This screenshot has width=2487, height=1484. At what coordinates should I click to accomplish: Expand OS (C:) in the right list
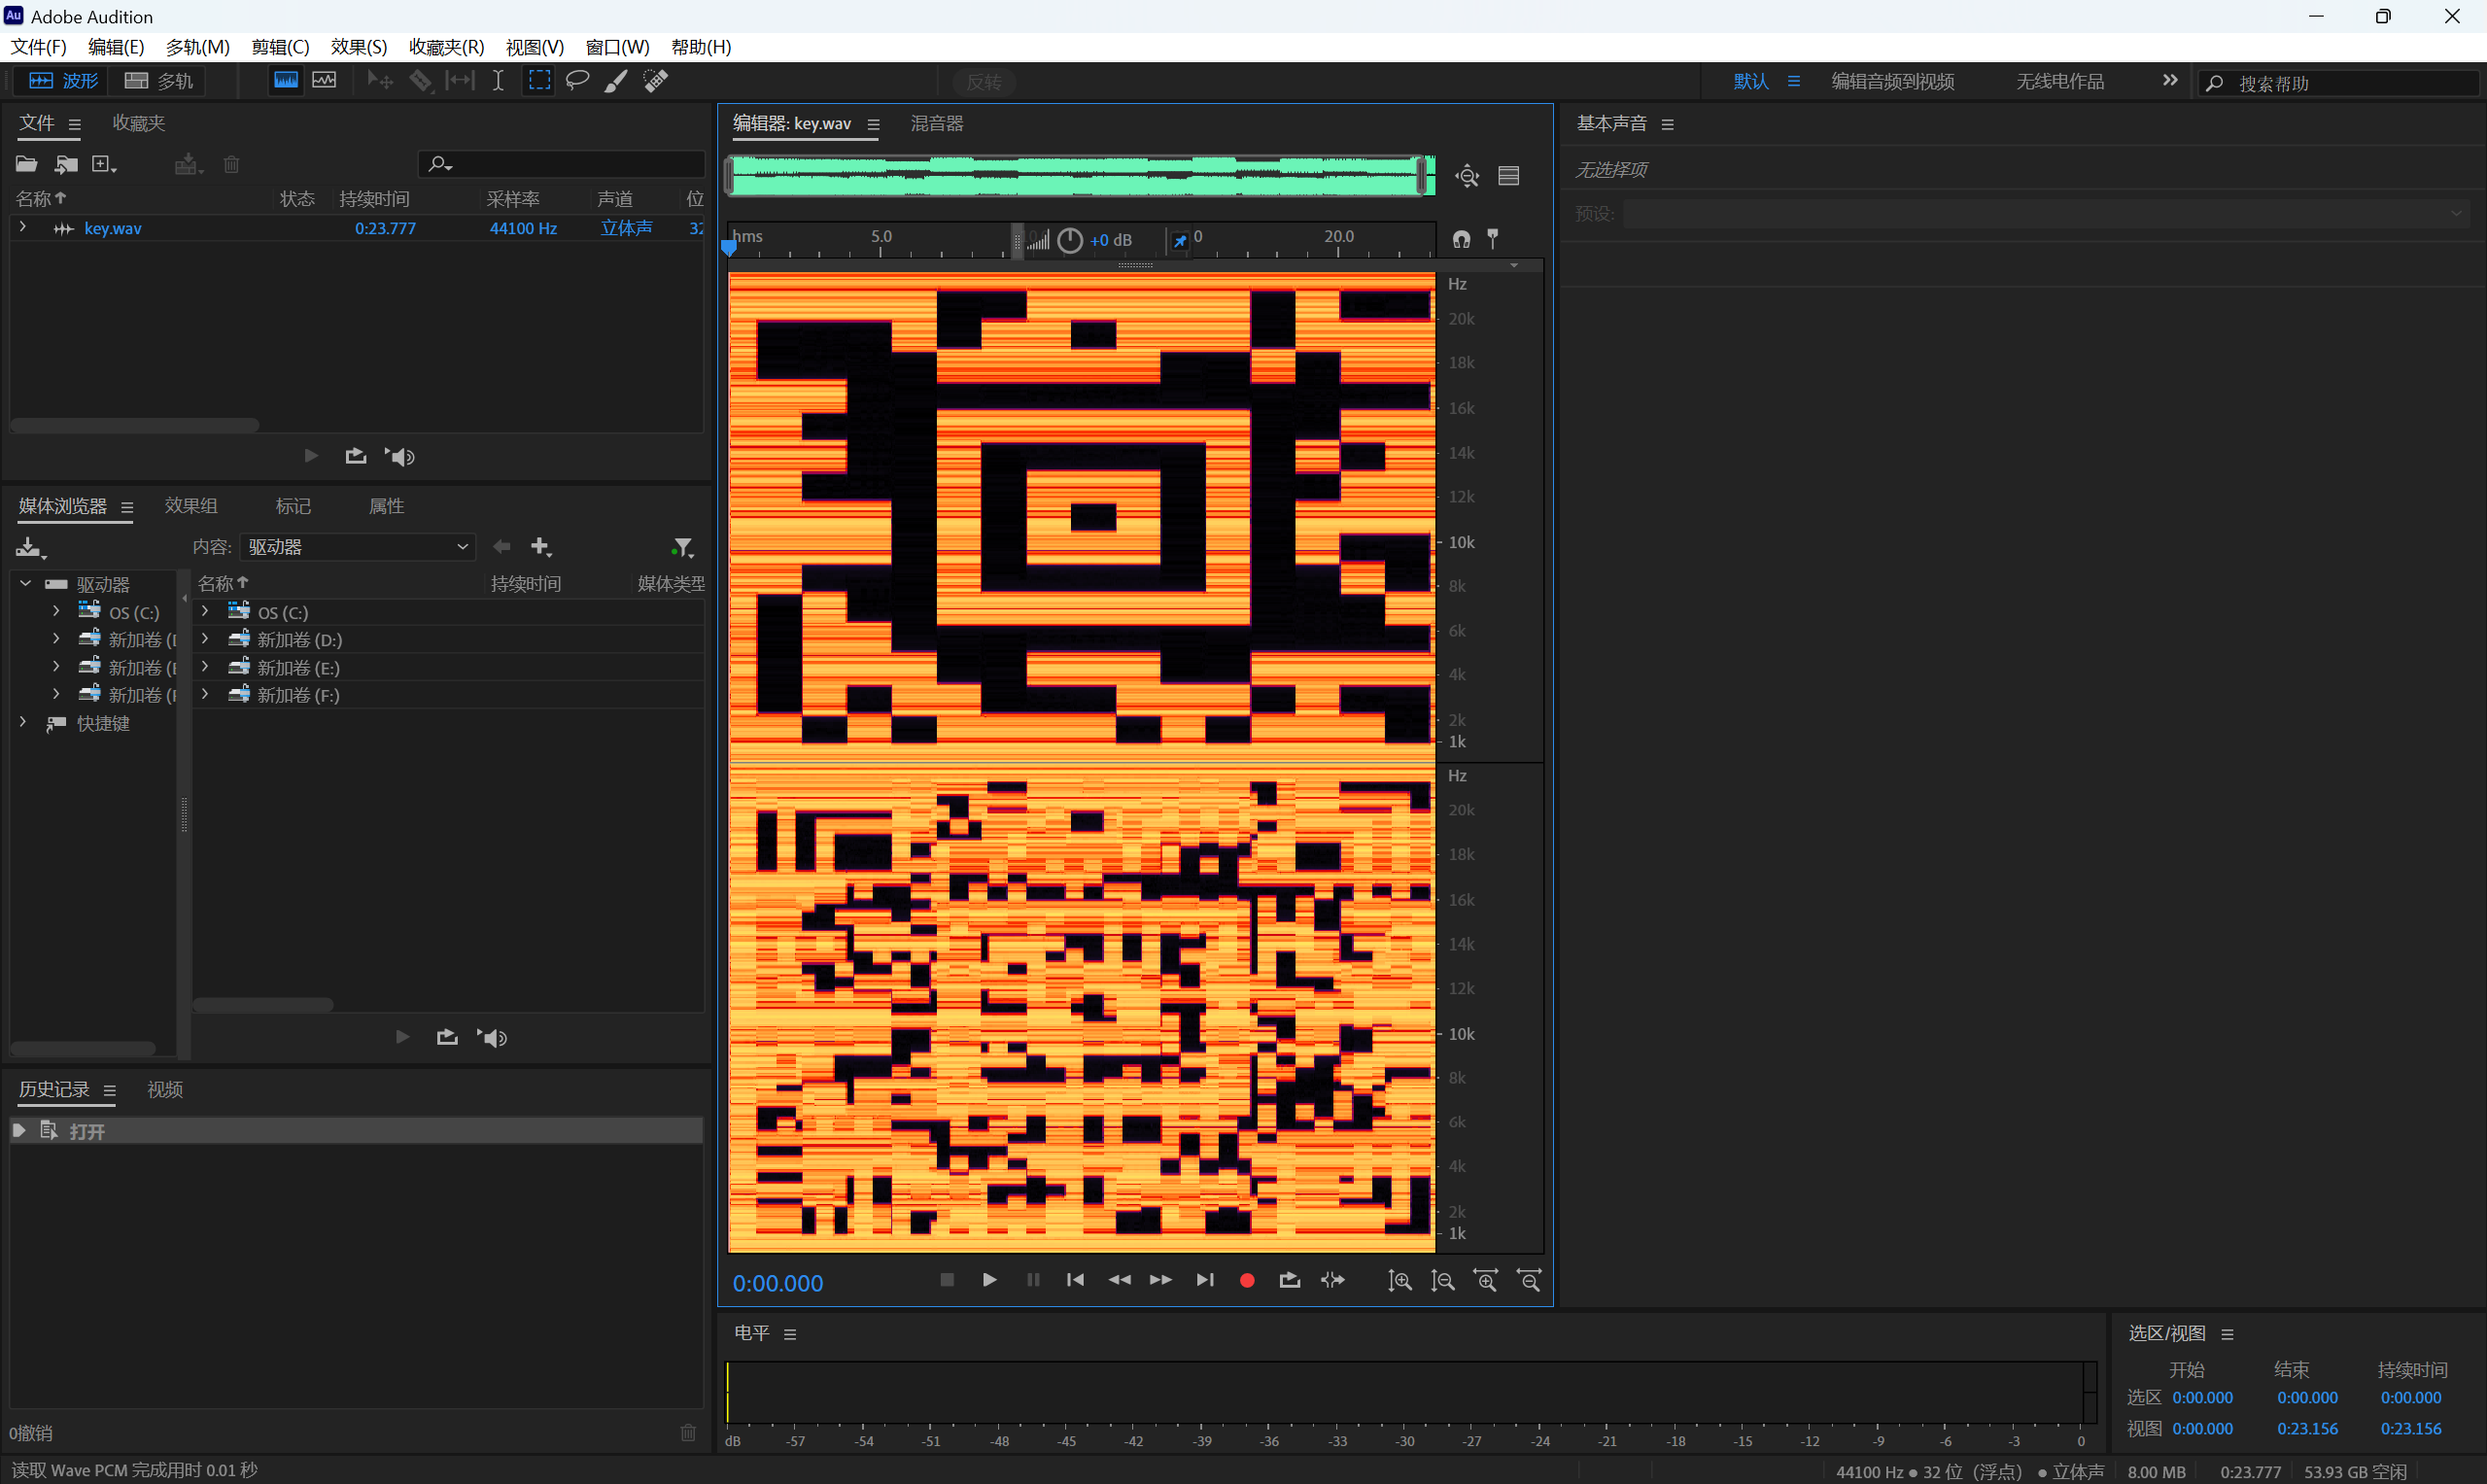(x=205, y=611)
